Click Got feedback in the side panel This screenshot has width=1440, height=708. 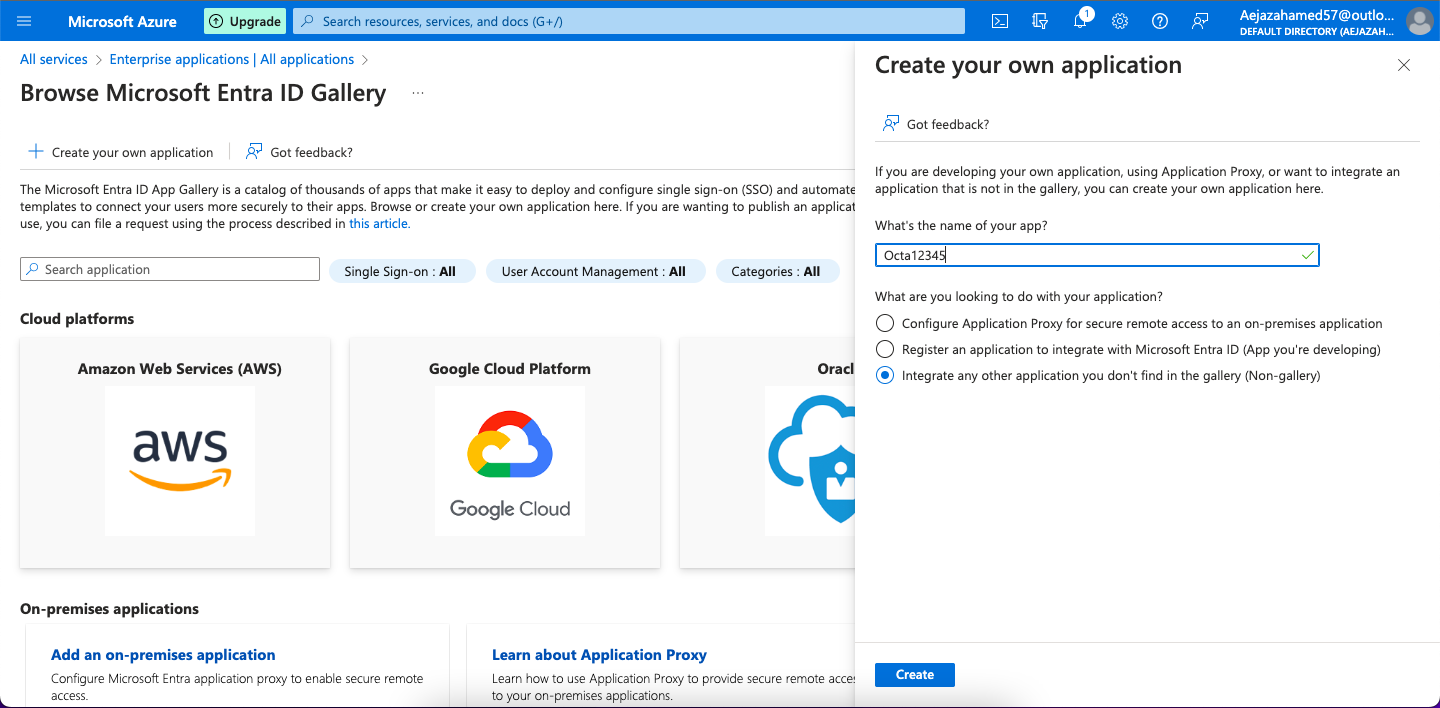(x=936, y=124)
